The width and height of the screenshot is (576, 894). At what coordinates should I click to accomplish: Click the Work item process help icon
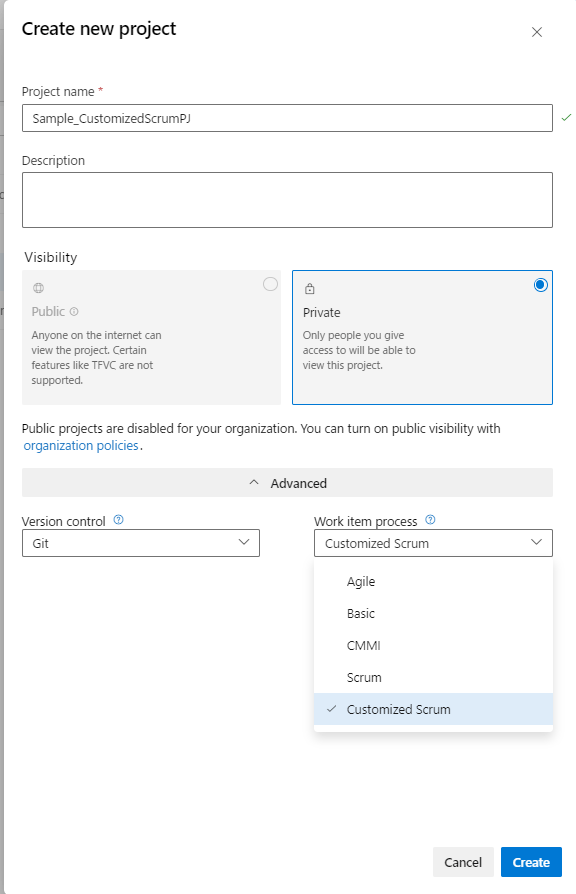431,520
